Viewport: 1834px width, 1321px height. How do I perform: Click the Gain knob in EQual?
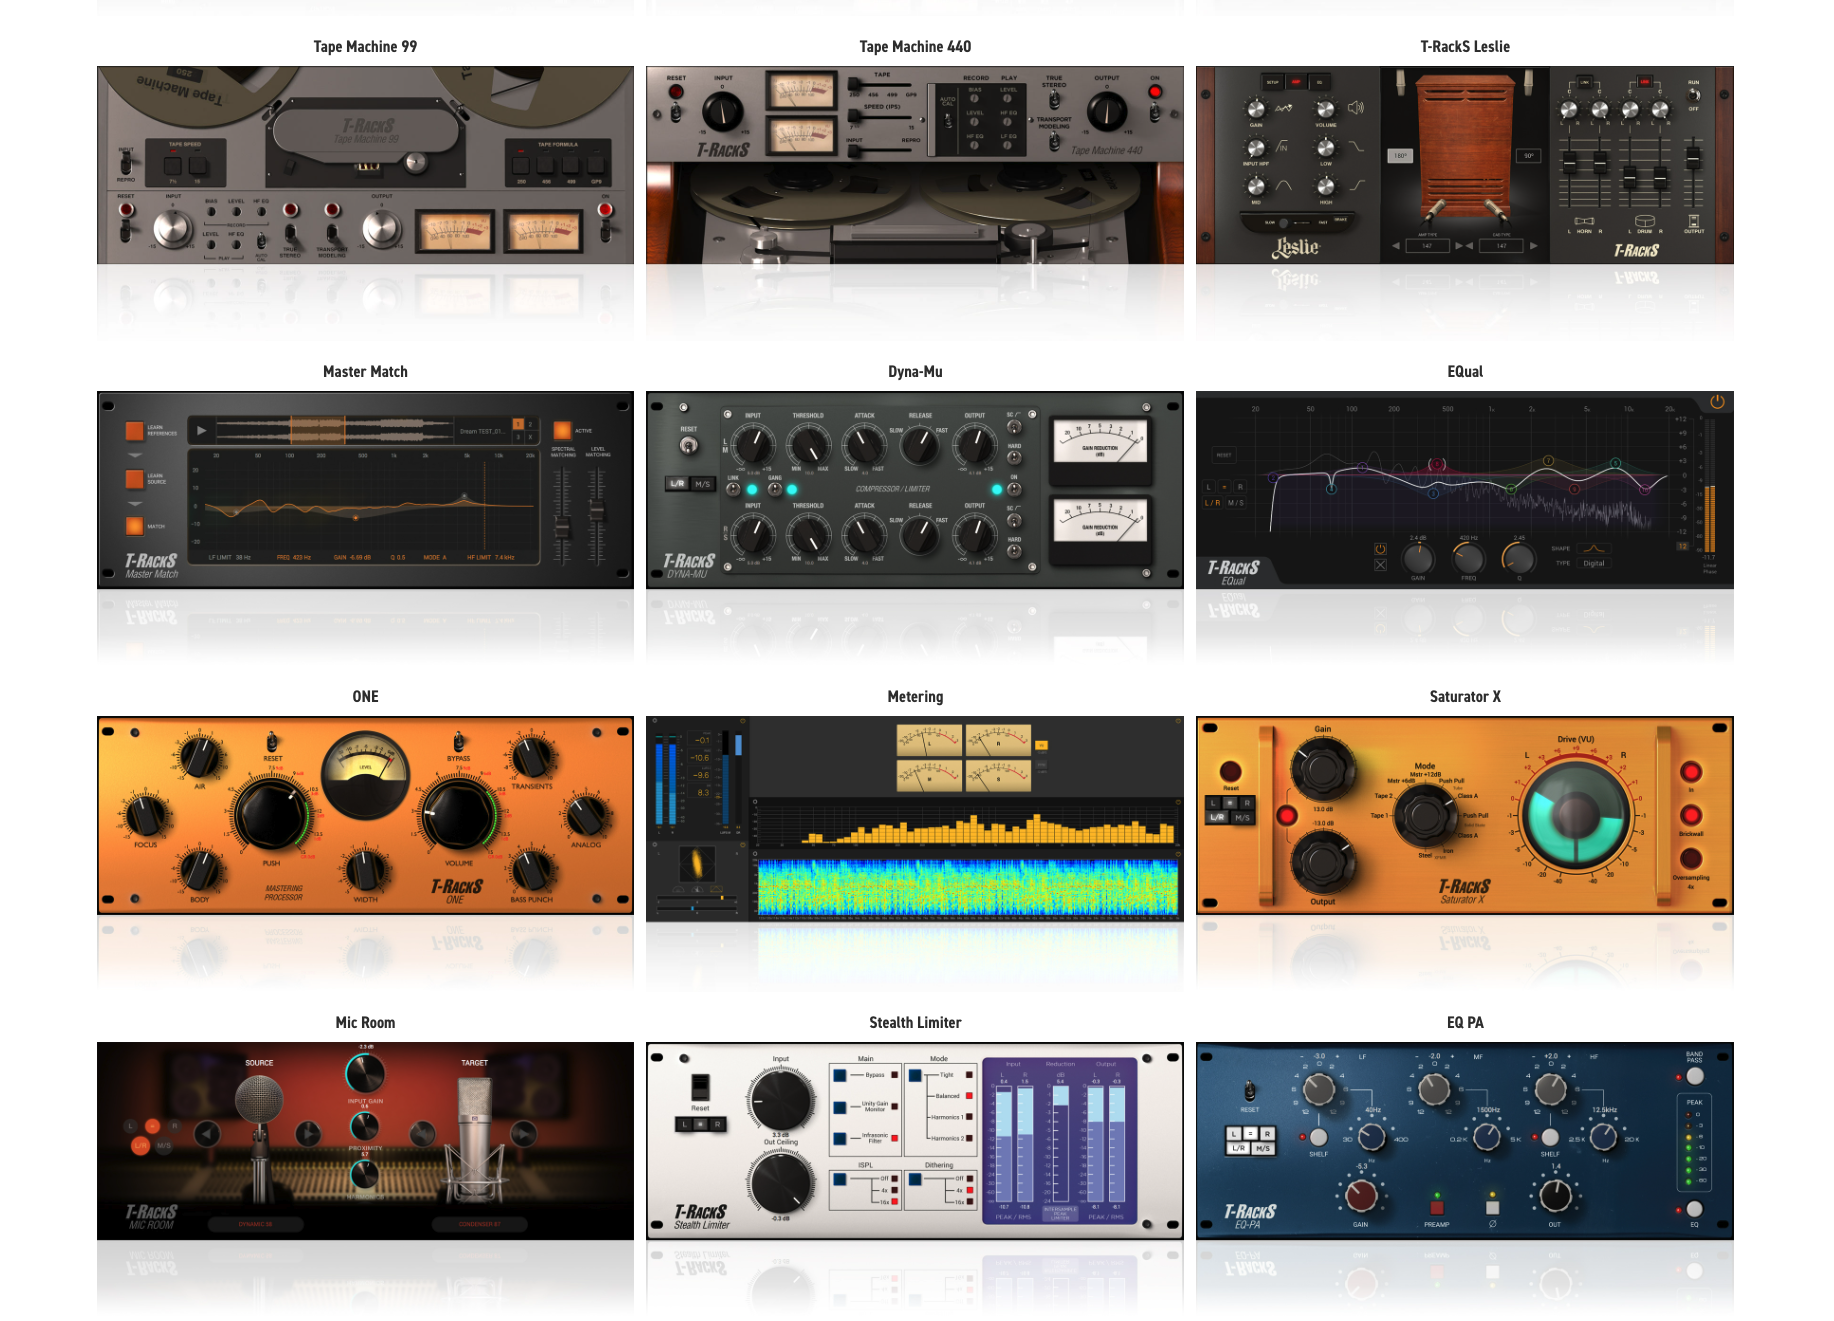[x=1418, y=558]
